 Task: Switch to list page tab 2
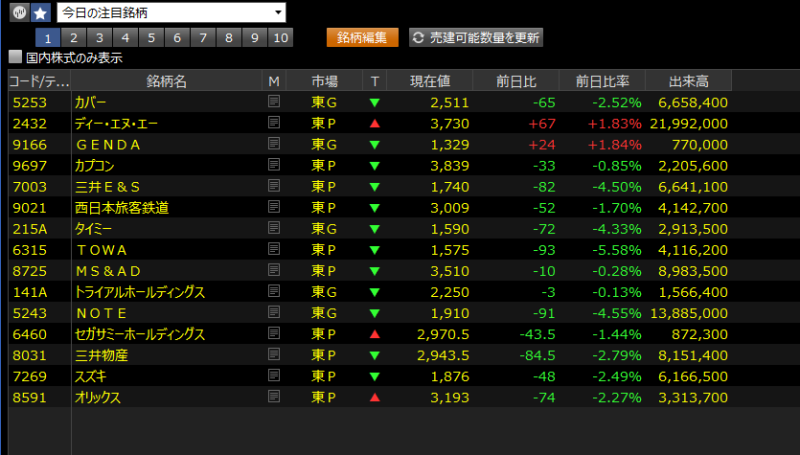tap(73, 38)
